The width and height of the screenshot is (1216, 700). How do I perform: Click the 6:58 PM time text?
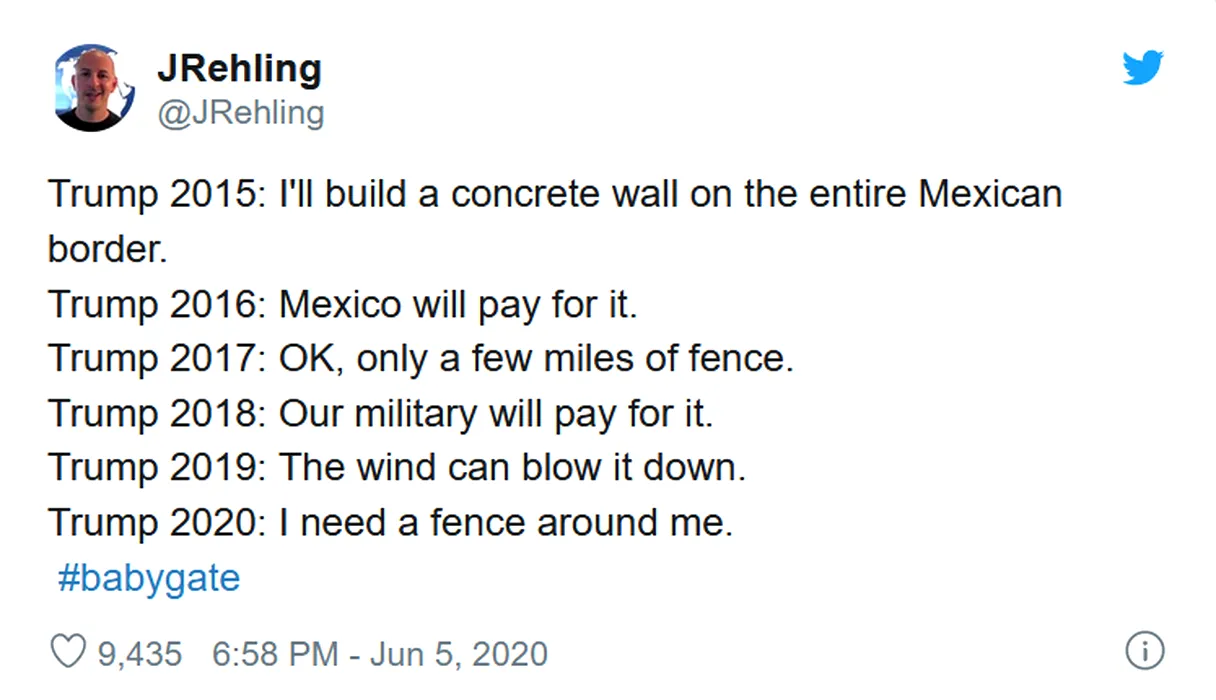(275, 654)
